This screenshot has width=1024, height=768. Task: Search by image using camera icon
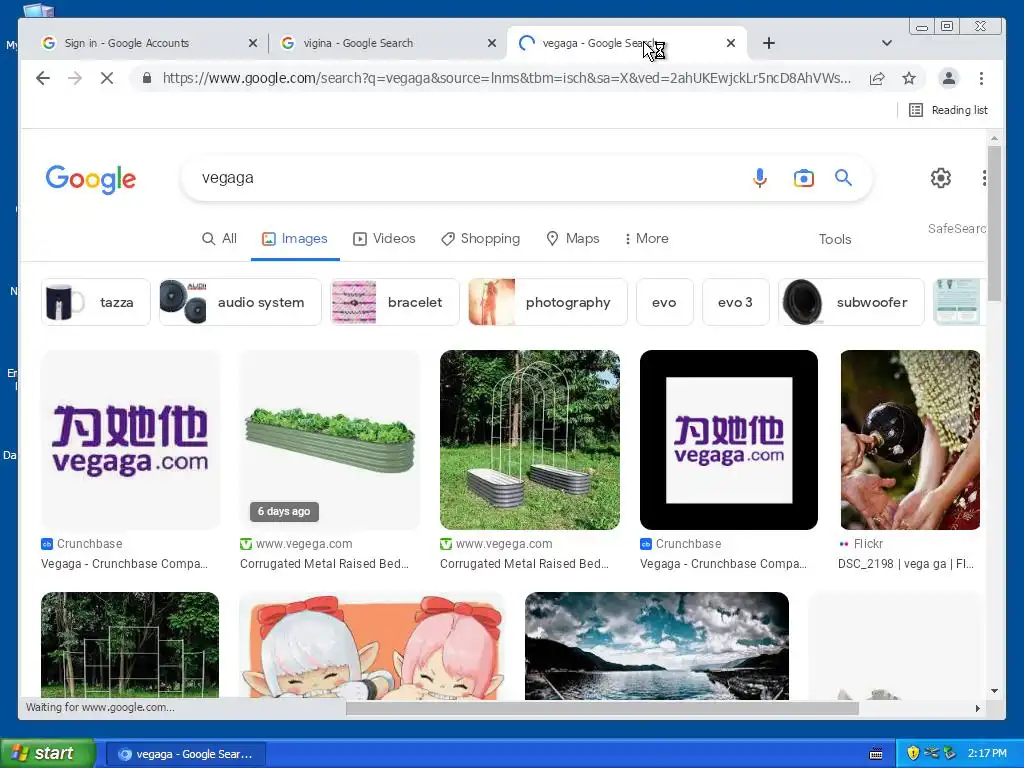[803, 178]
